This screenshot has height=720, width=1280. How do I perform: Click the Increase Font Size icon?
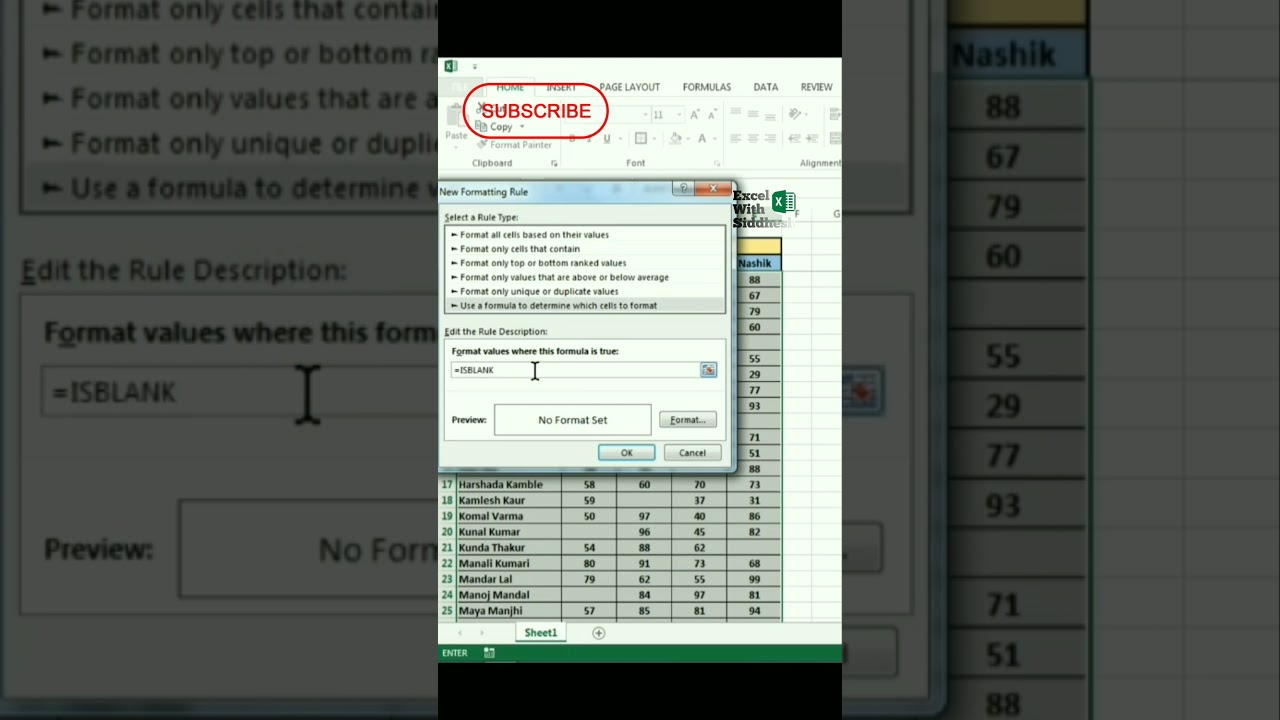pyautogui.click(x=694, y=115)
